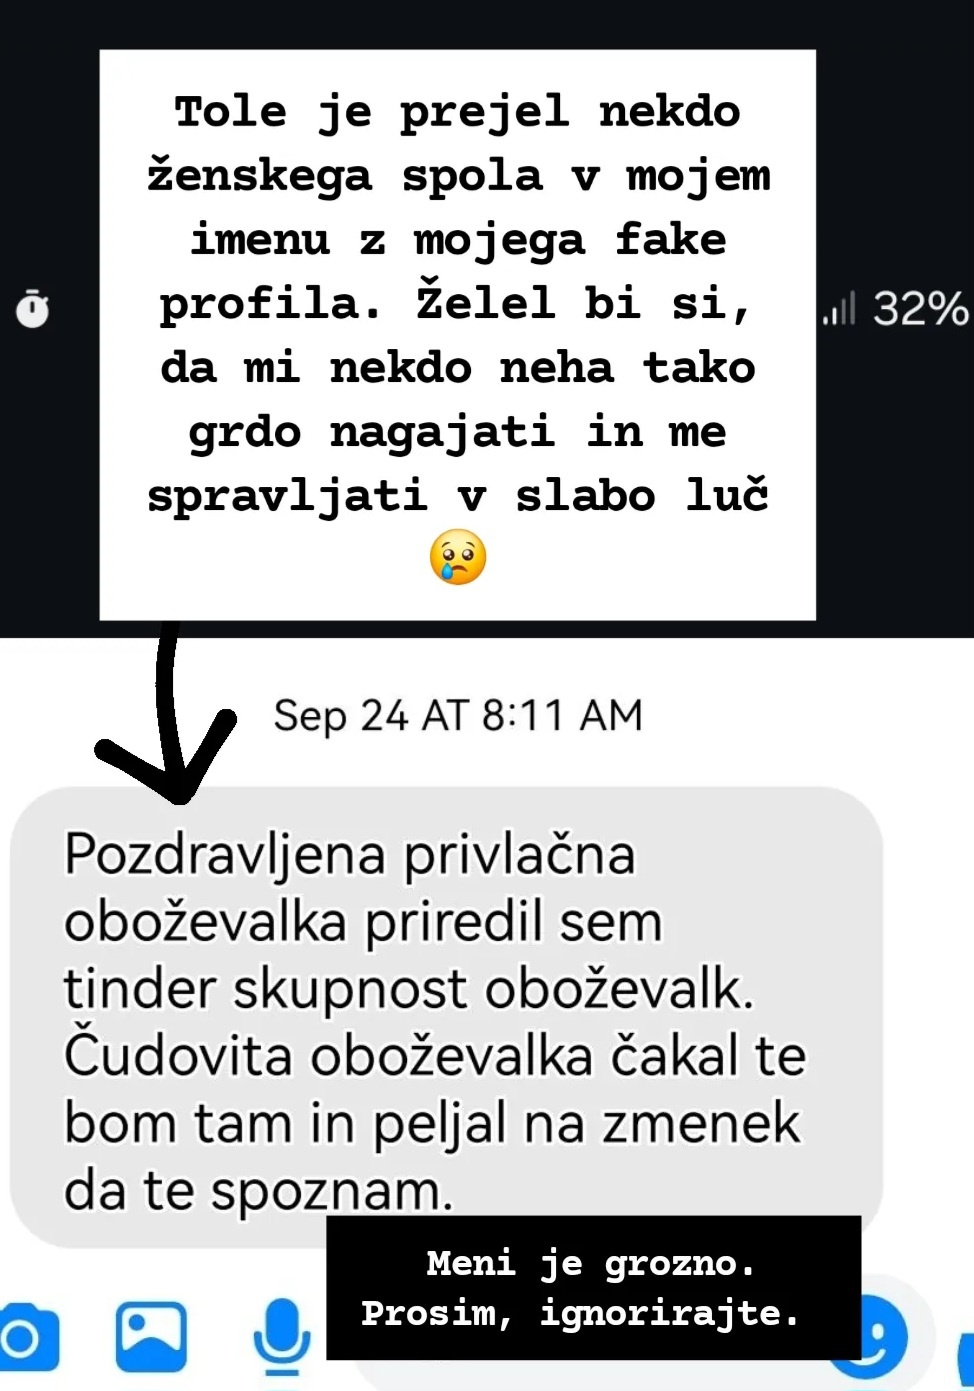Tap the microphone voice message icon
The width and height of the screenshot is (974, 1391).
click(x=281, y=1337)
